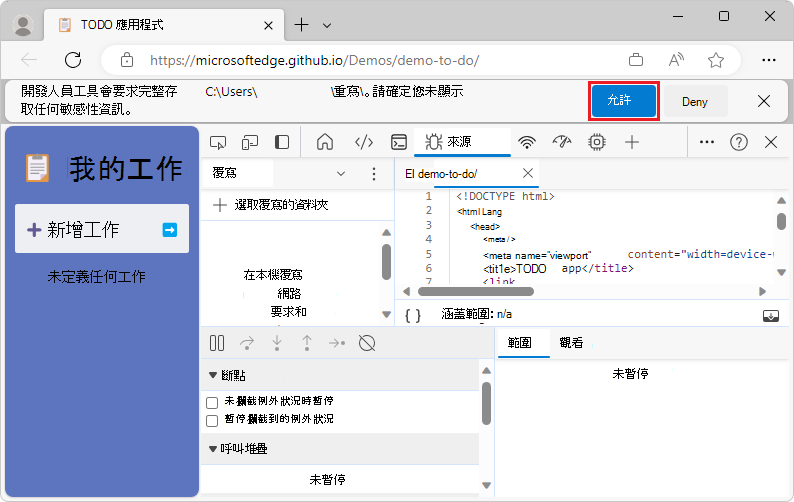Click scroll down arrow in breakpoints pane
794x502 pixels.
(486, 485)
